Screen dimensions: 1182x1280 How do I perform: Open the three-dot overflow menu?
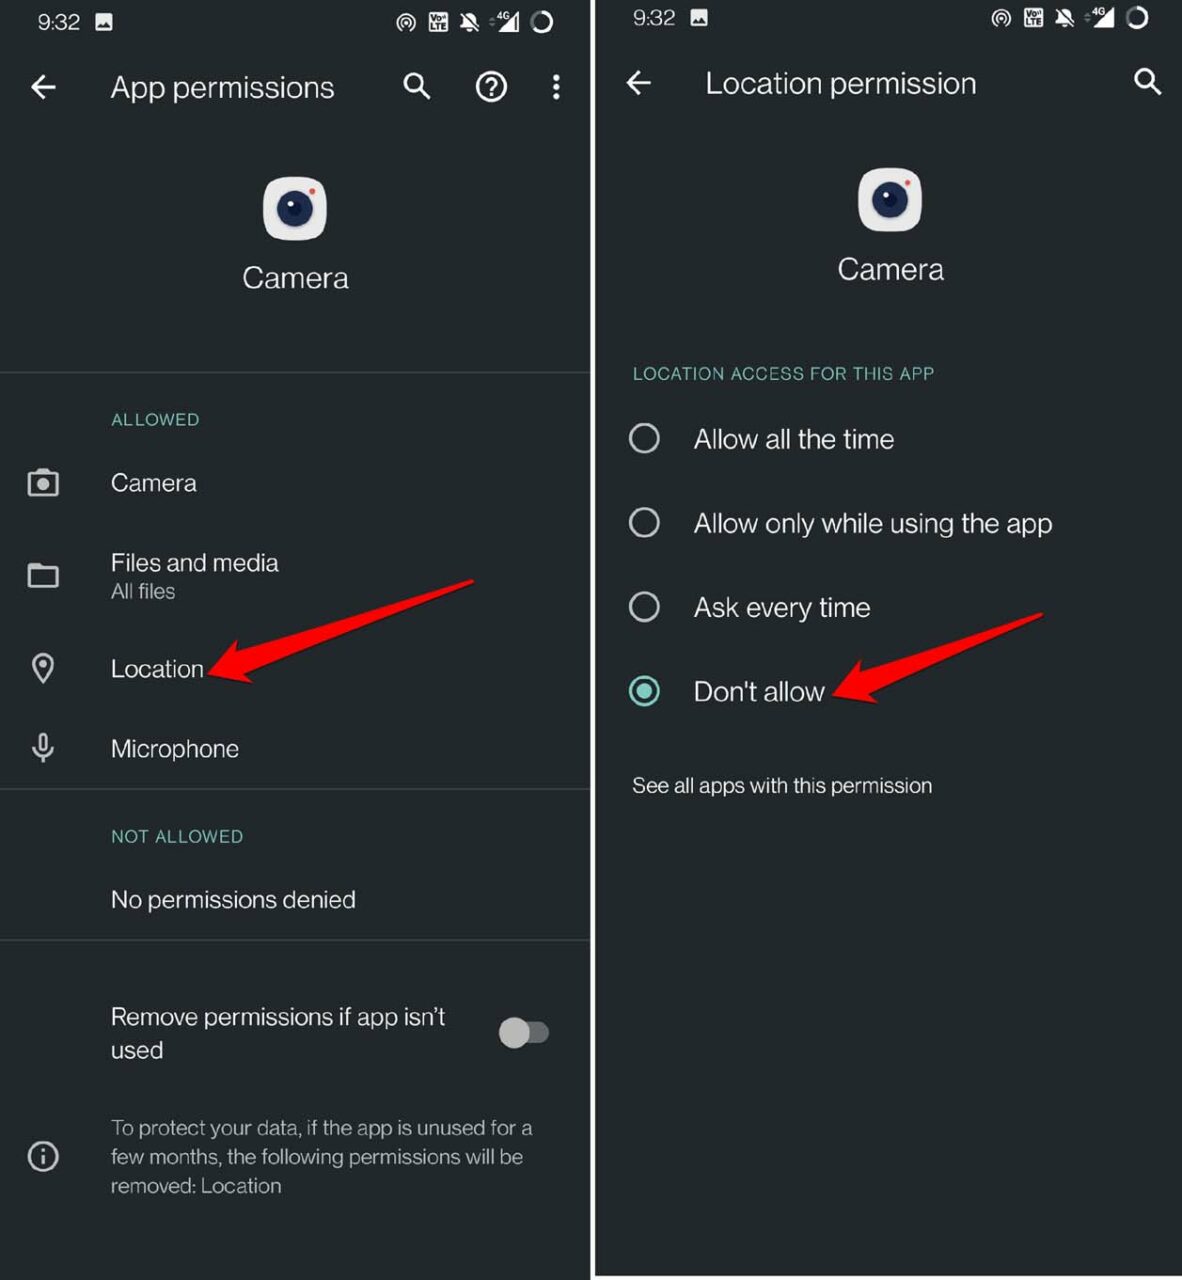556,87
